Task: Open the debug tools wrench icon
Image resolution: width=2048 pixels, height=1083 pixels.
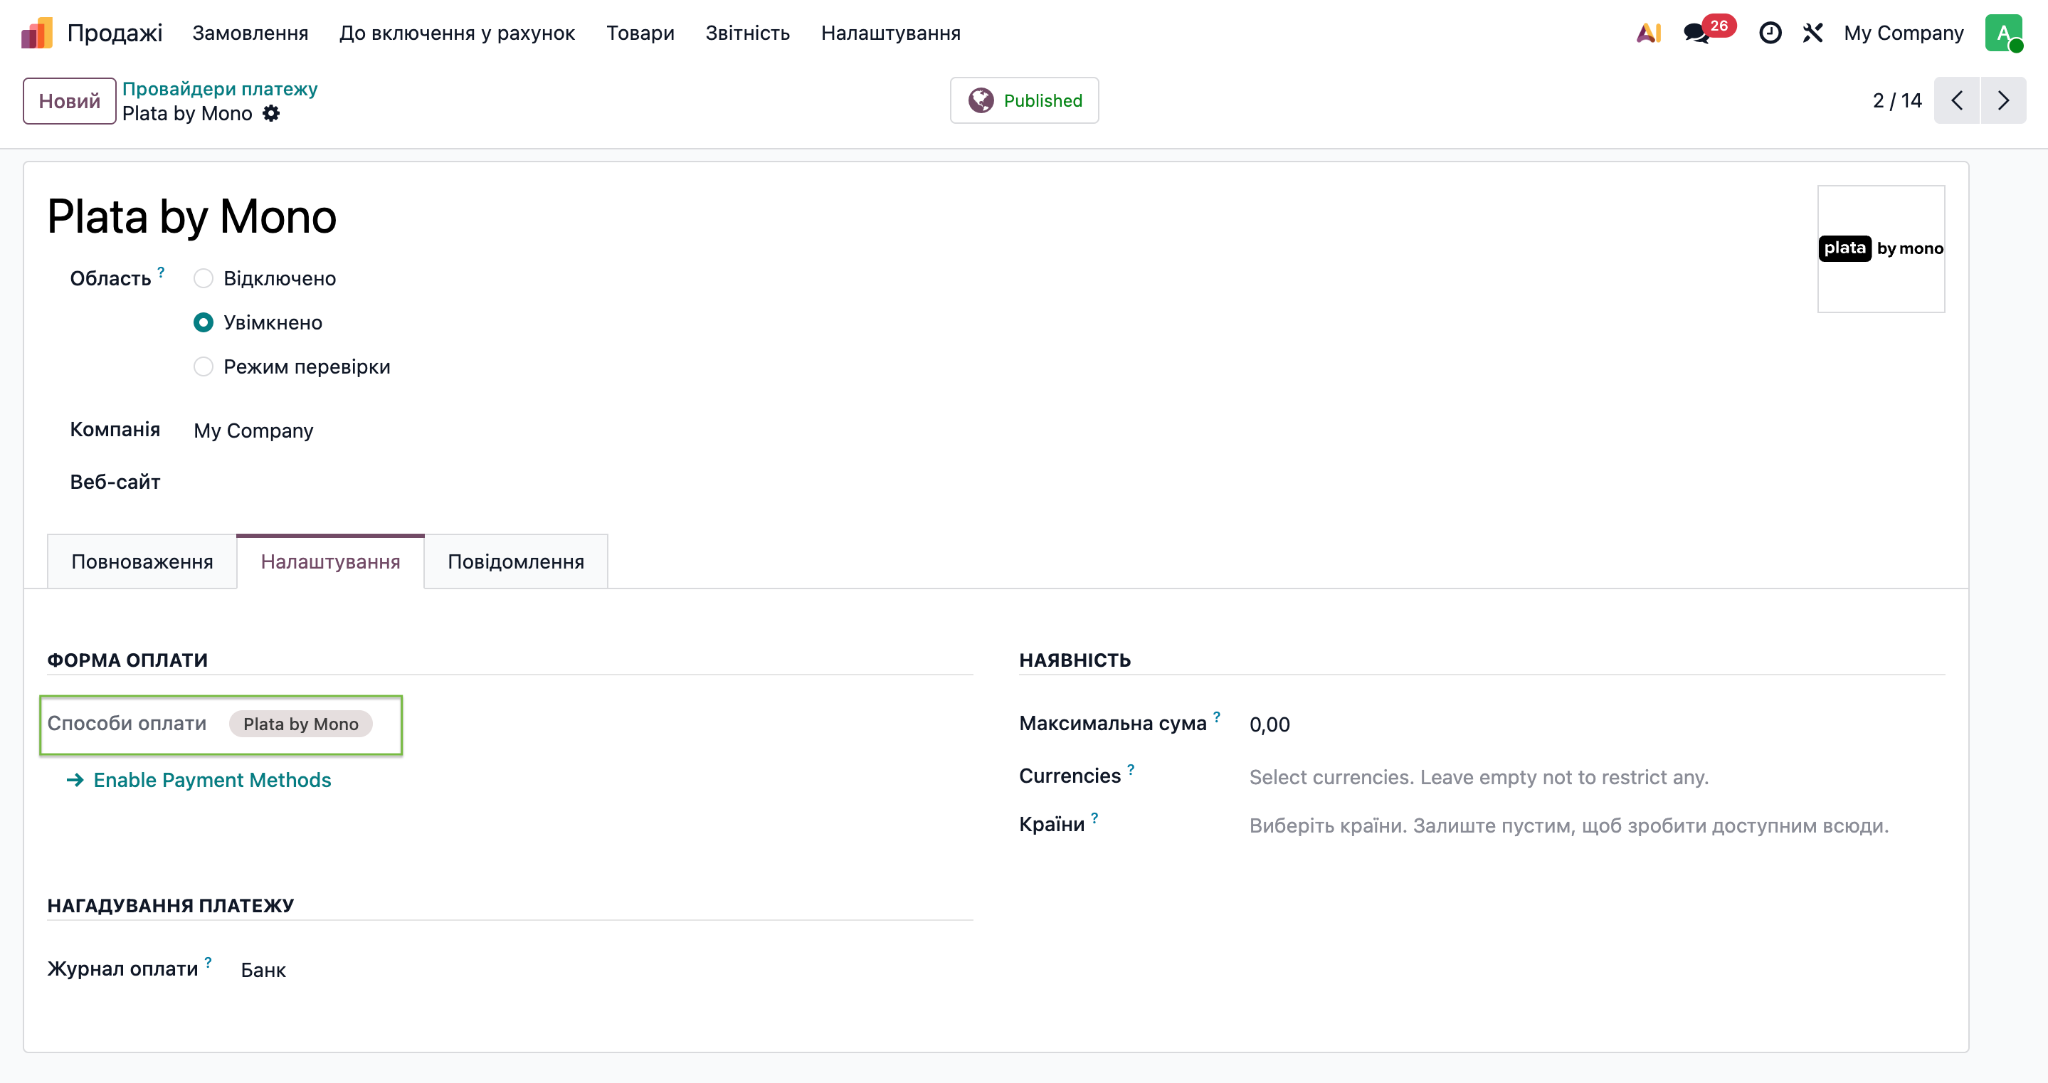Action: [x=1813, y=33]
